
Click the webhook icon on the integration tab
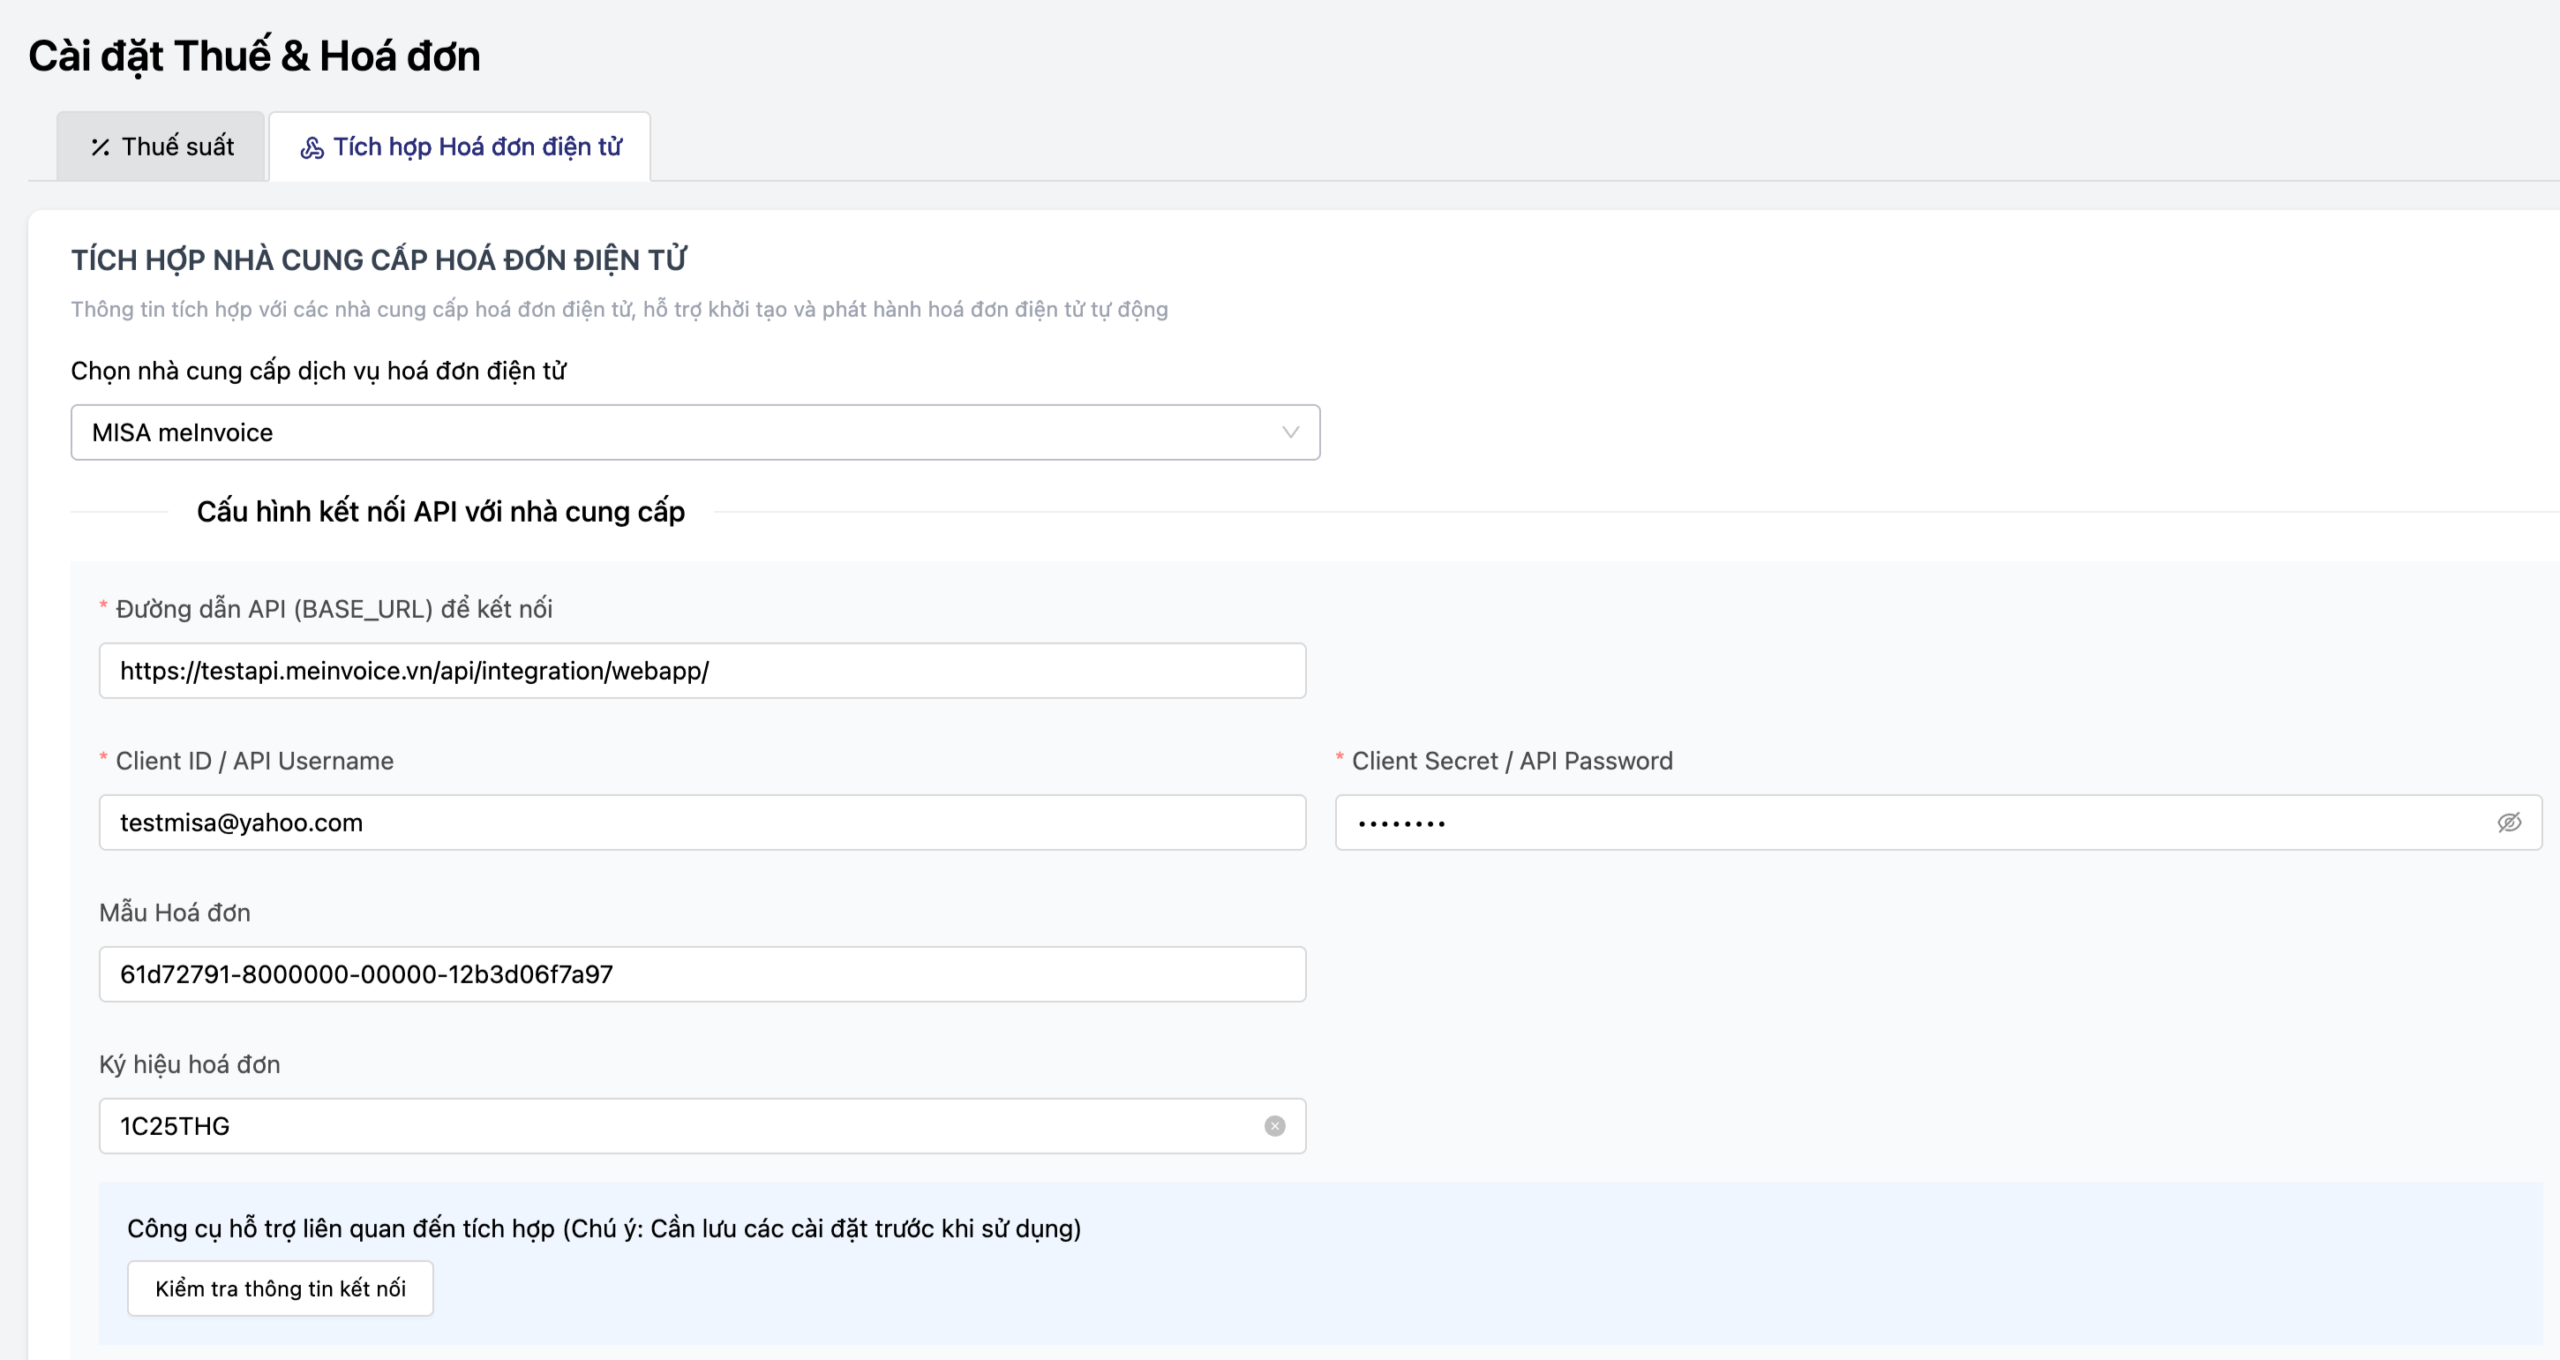pos(312,148)
